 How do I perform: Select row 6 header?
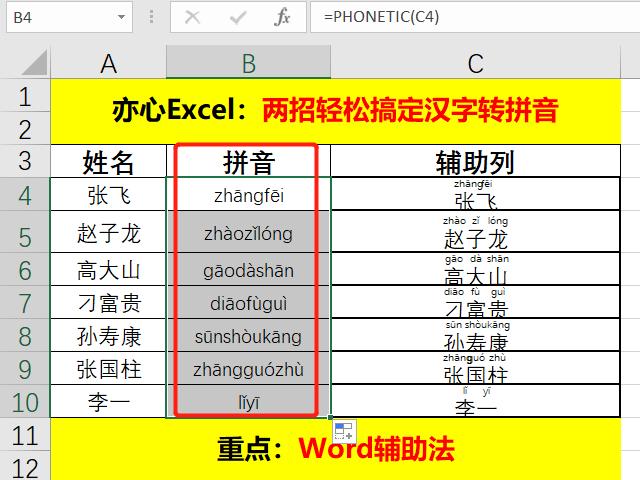point(25,269)
